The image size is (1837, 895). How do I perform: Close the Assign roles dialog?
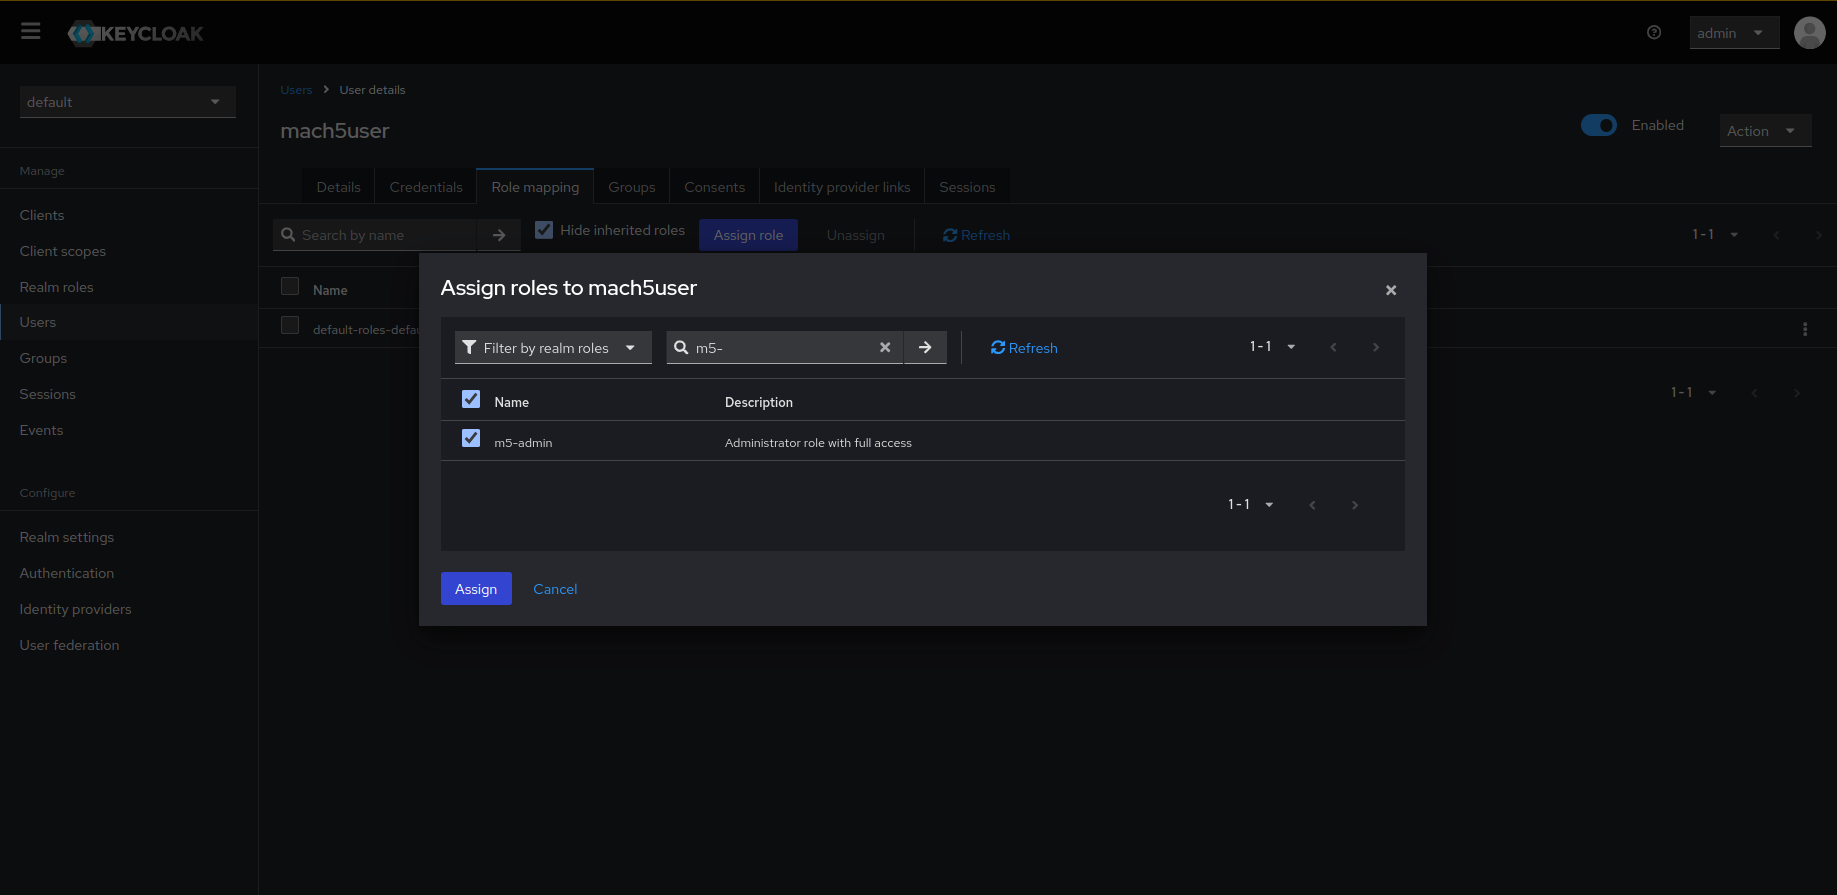pyautogui.click(x=1390, y=290)
